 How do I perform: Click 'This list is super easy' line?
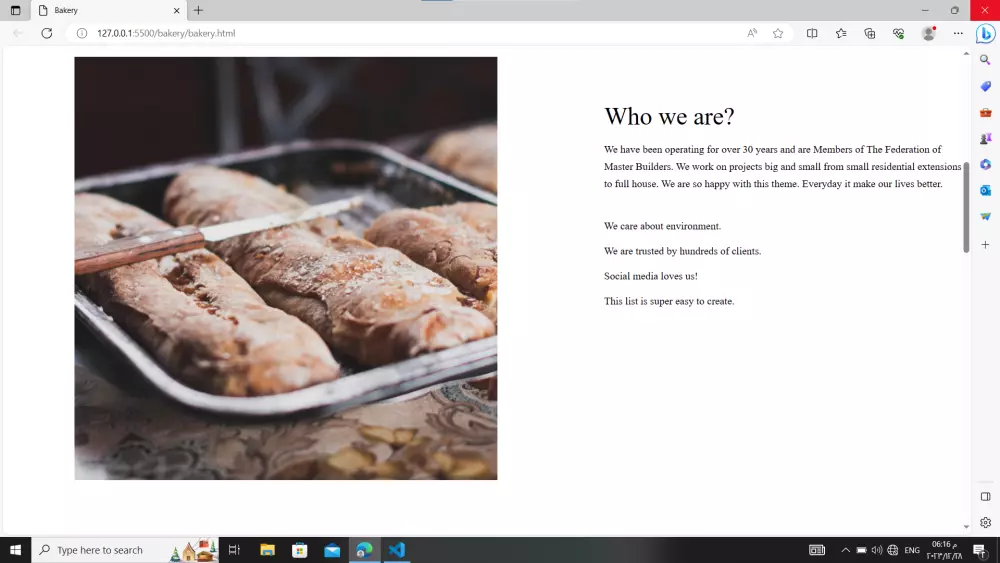click(669, 301)
